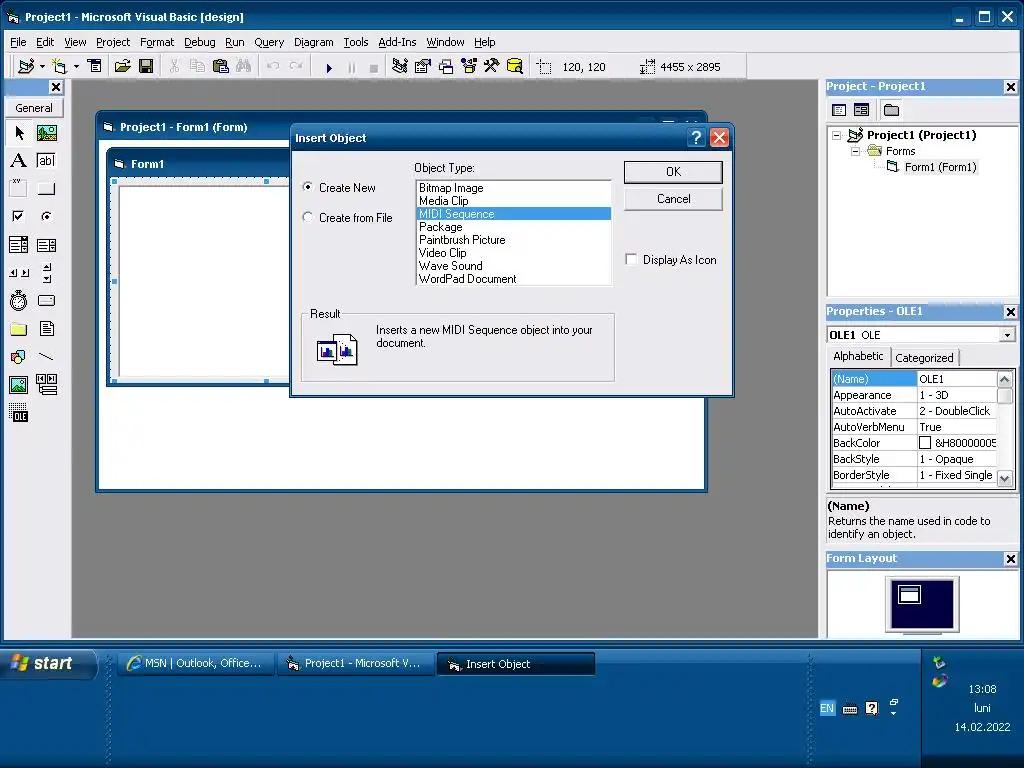The height and width of the screenshot is (768, 1024).
Task: Click Open Project toolbar icon
Action: (123, 66)
